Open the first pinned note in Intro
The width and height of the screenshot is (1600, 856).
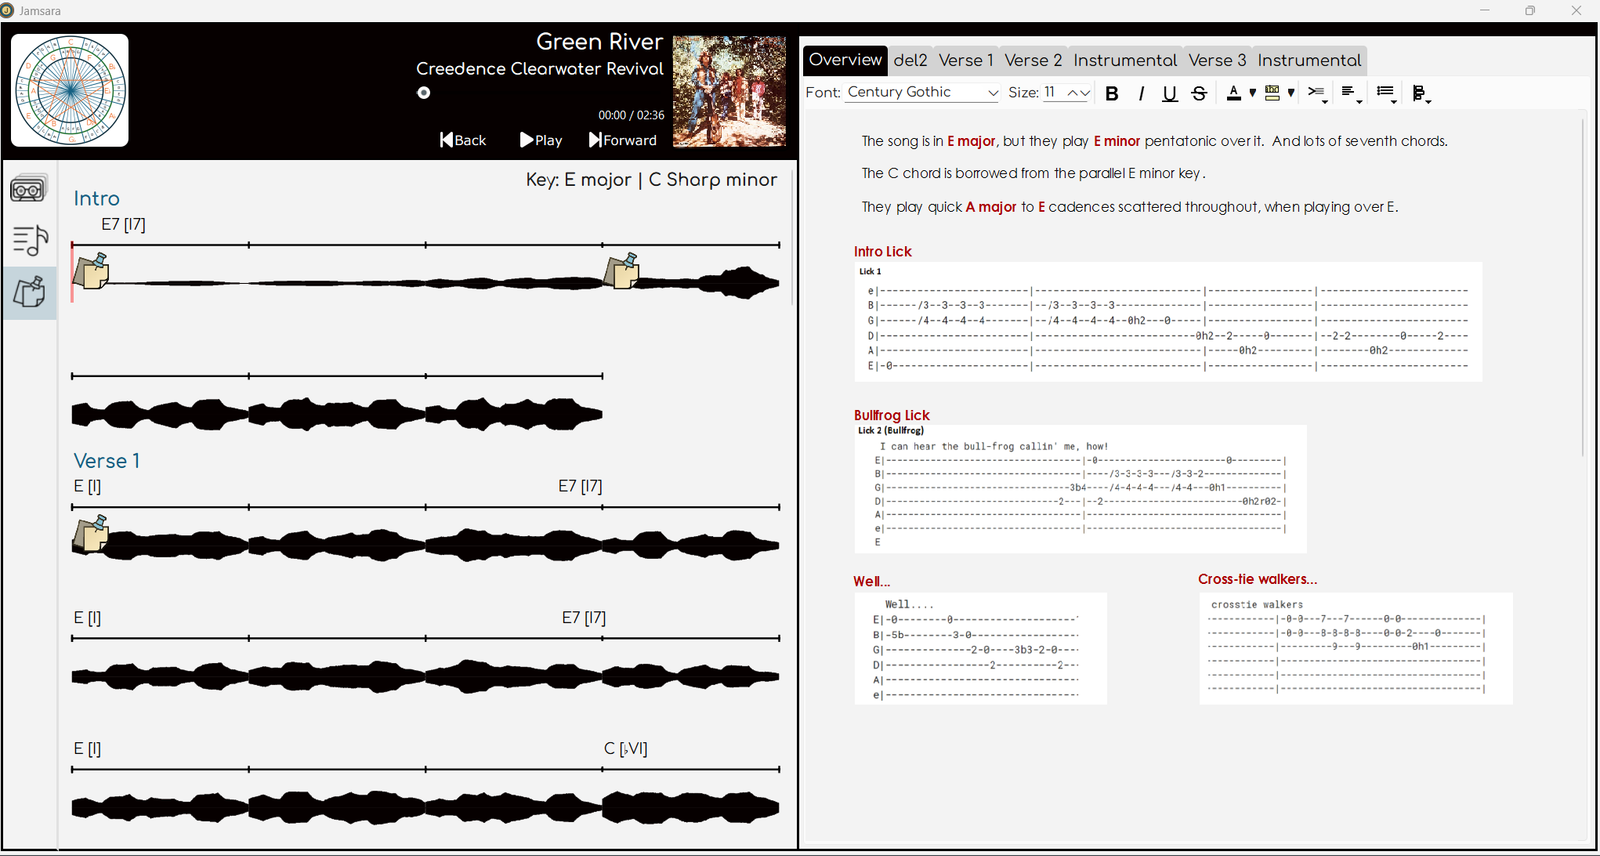coord(91,271)
